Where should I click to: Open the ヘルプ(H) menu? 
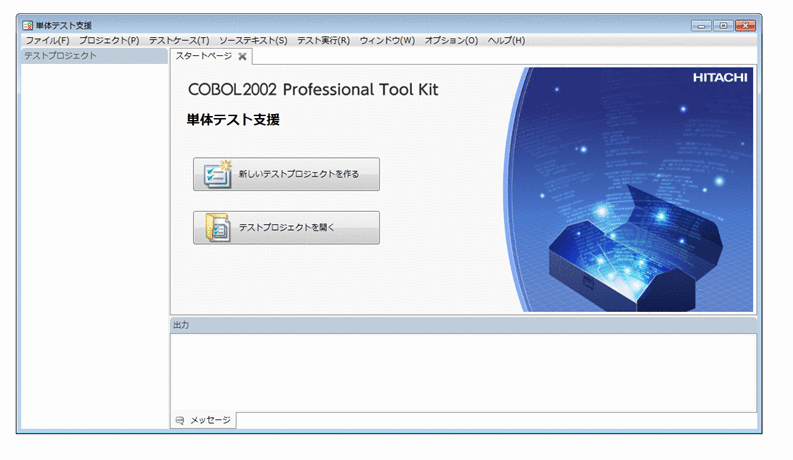click(506, 40)
